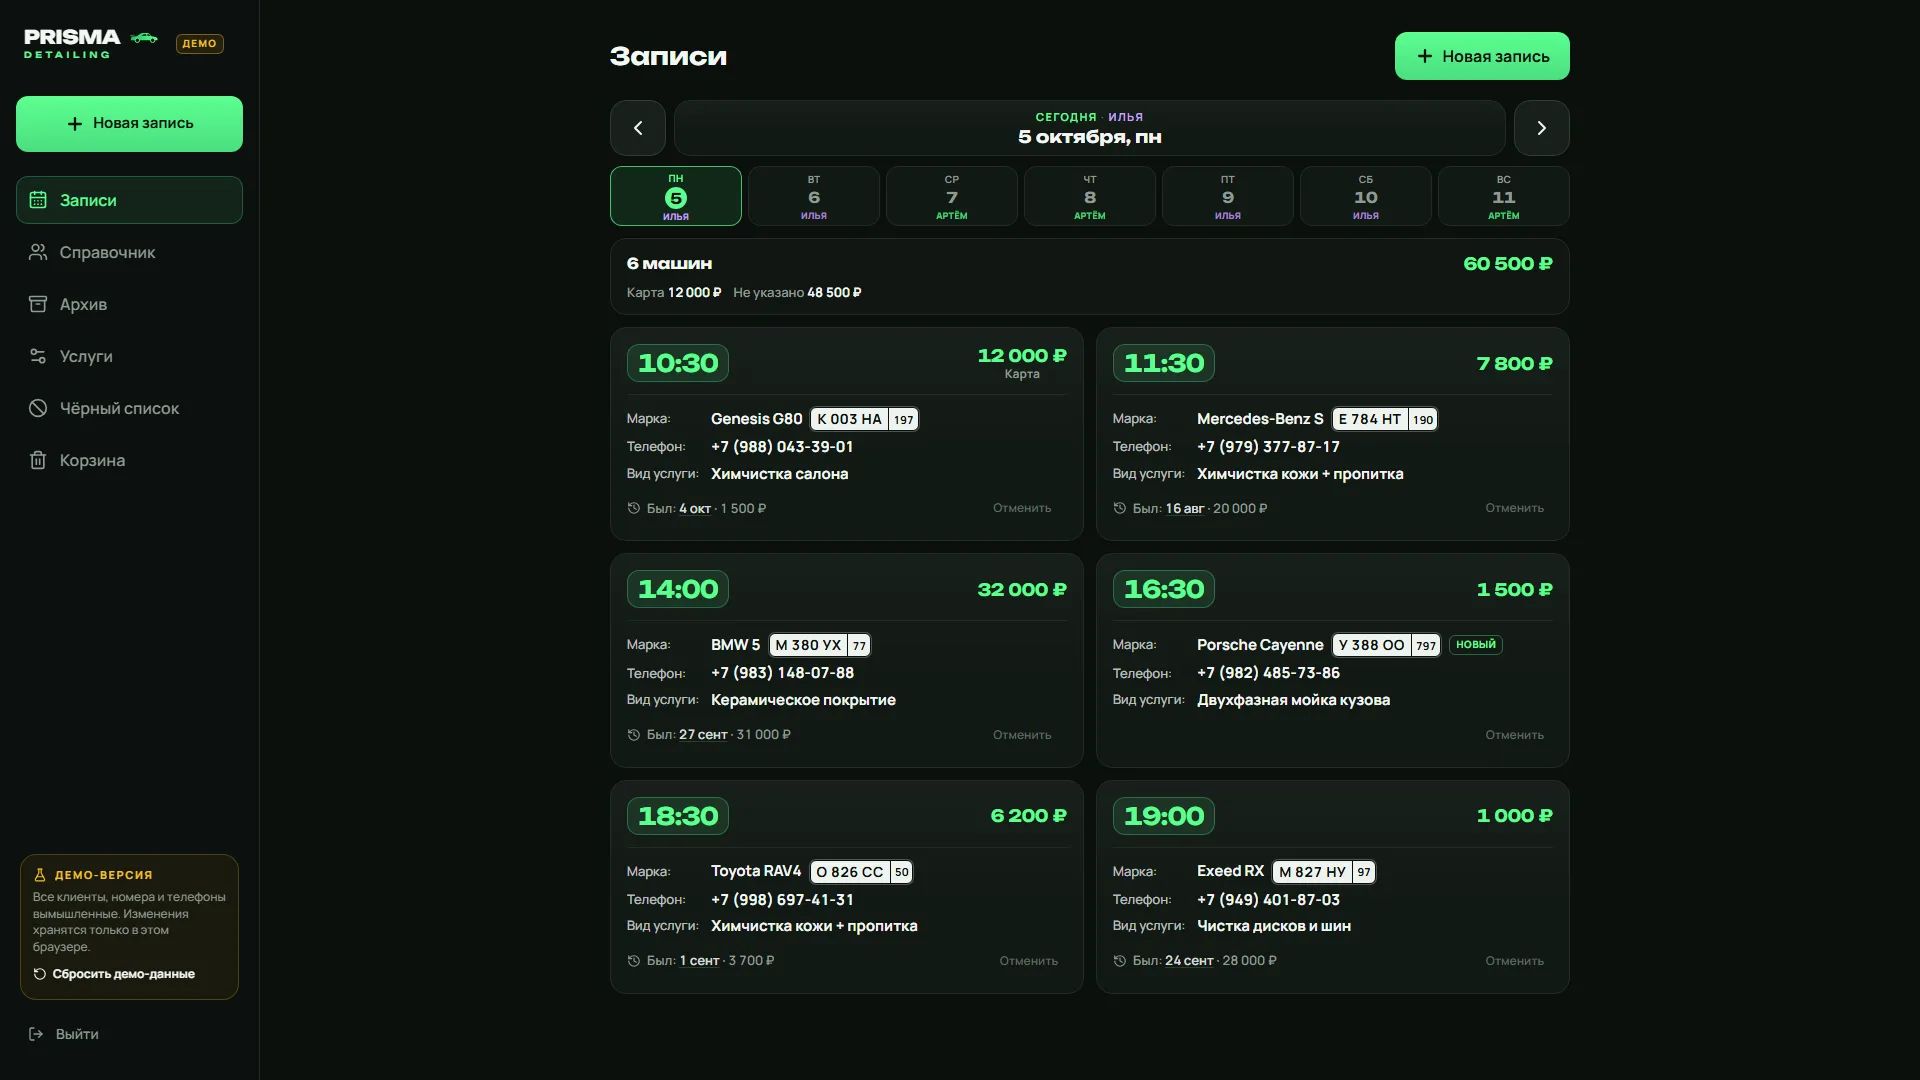Viewport: 1920px width, 1080px height.
Task: Select Tuesday 6 Илья day tab
Action: pos(814,196)
